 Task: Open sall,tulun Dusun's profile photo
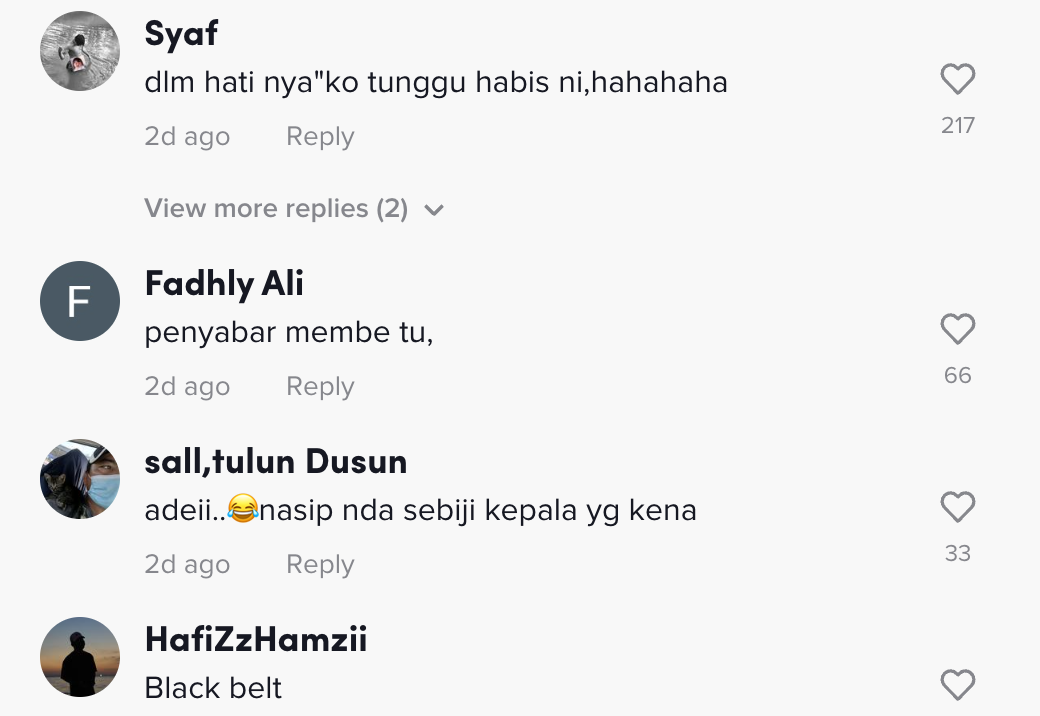(80, 479)
